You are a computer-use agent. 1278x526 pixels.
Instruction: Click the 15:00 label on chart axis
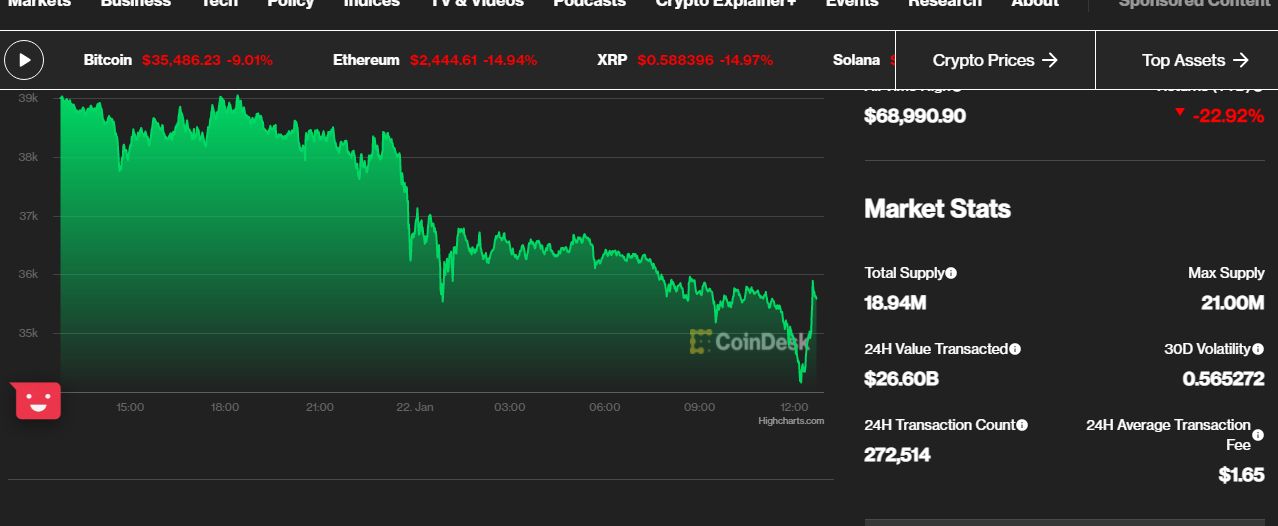(130, 407)
